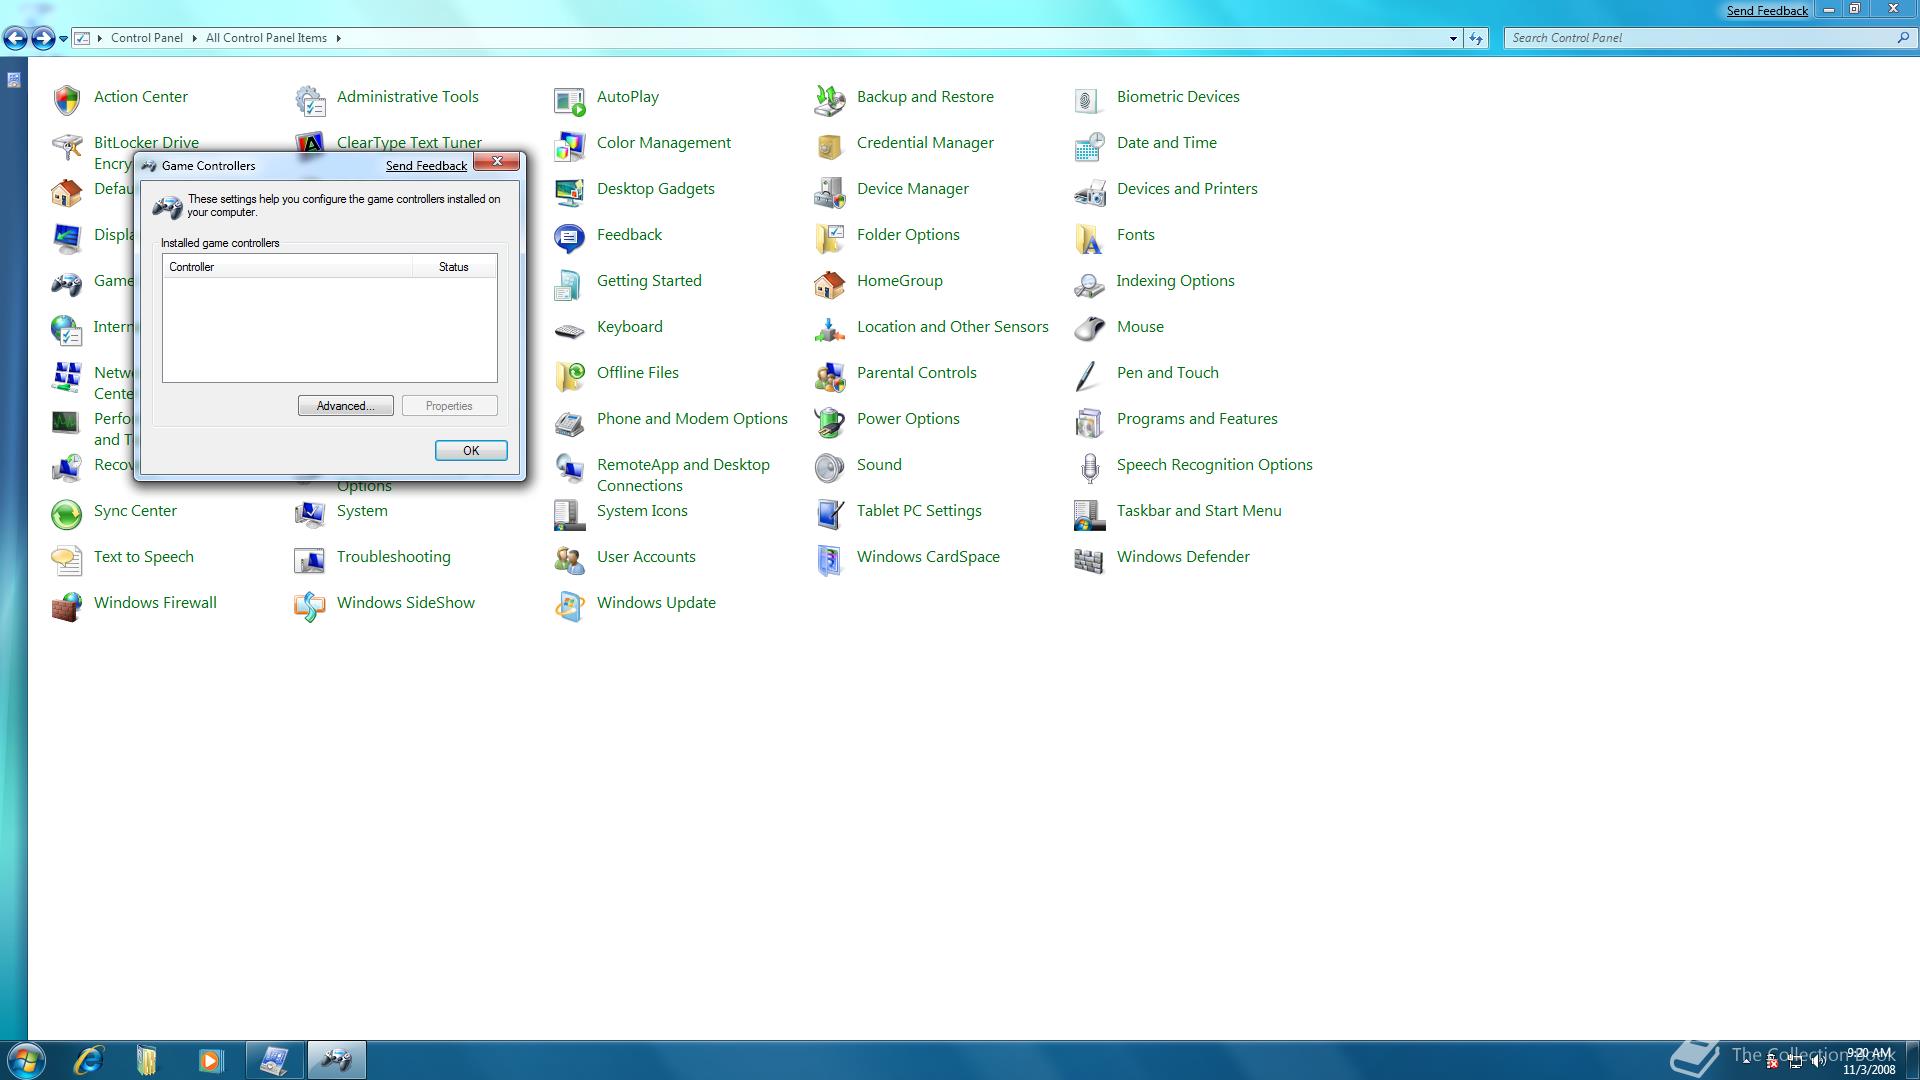Image resolution: width=1920 pixels, height=1080 pixels.
Task: Expand the address bar history dropdown
Action: pyautogui.click(x=1453, y=38)
